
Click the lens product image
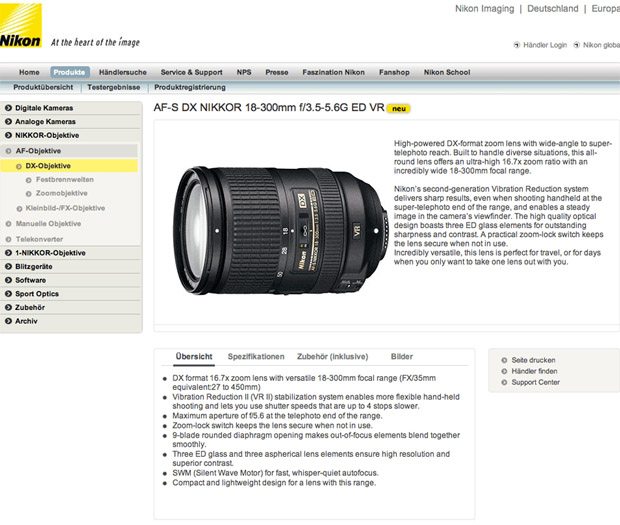coord(281,231)
